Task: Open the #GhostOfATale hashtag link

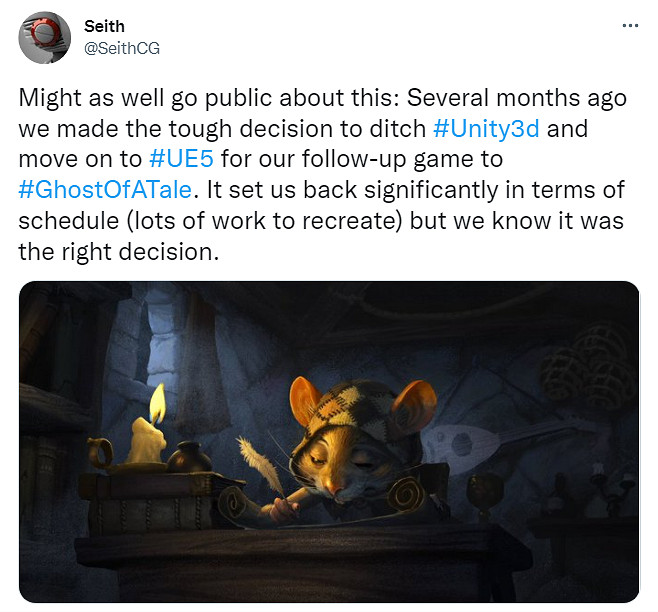Action: [x=105, y=190]
